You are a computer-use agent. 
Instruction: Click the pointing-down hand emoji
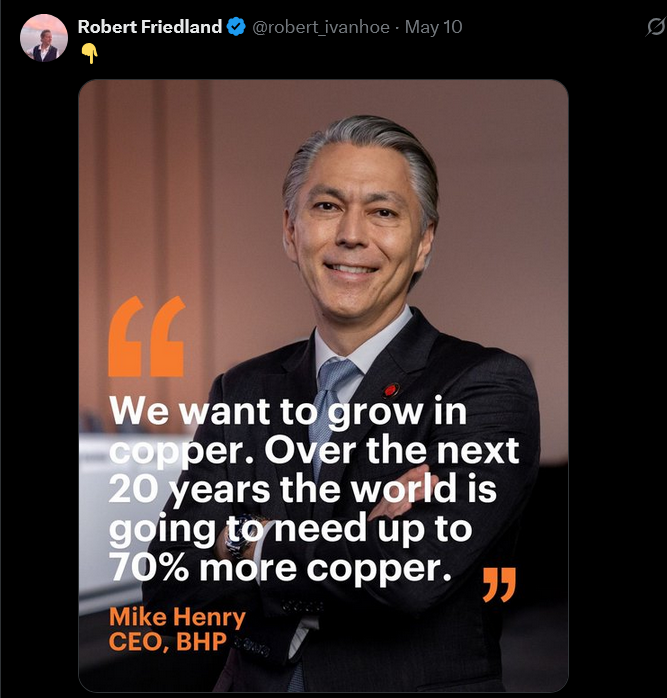pos(89,54)
